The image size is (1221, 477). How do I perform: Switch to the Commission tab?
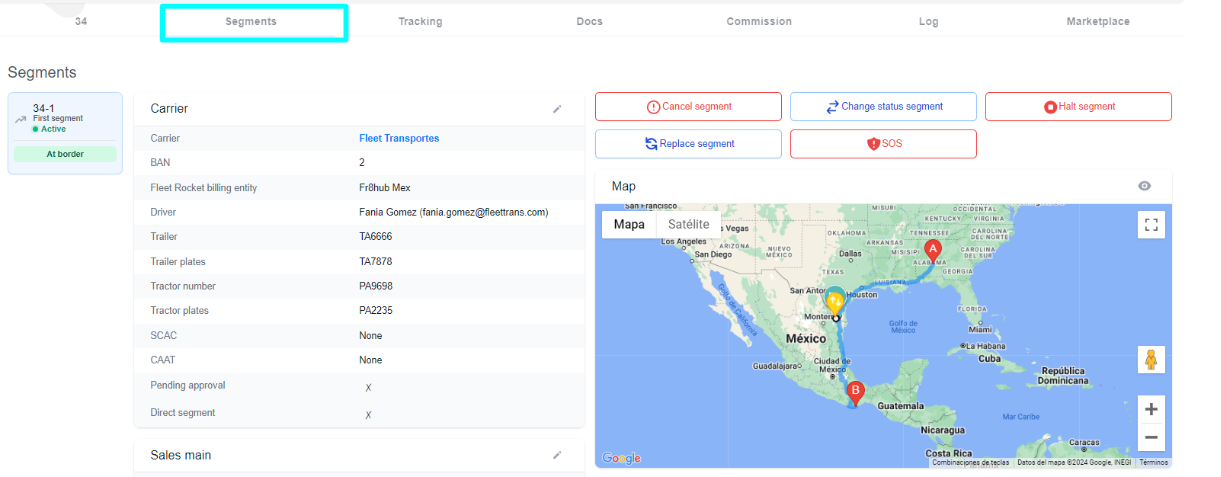759,21
